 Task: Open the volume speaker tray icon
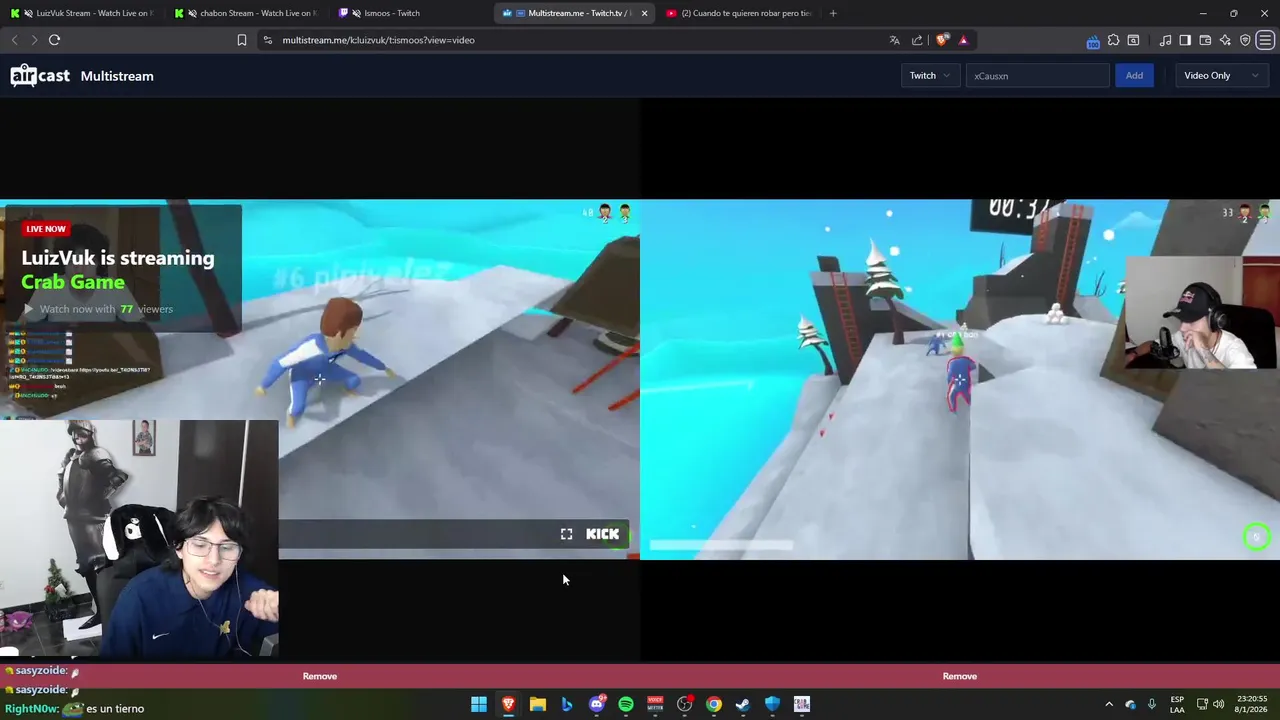point(1219,704)
